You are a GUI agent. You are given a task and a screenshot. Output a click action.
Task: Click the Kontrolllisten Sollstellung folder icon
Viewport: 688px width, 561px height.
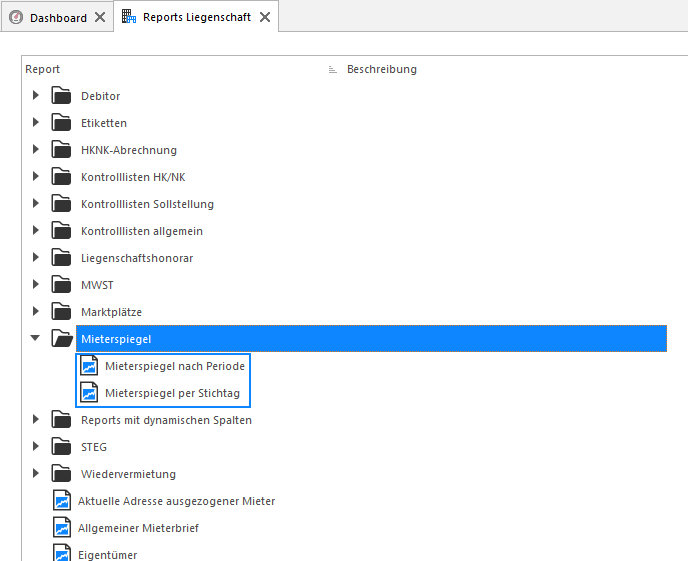[61, 204]
